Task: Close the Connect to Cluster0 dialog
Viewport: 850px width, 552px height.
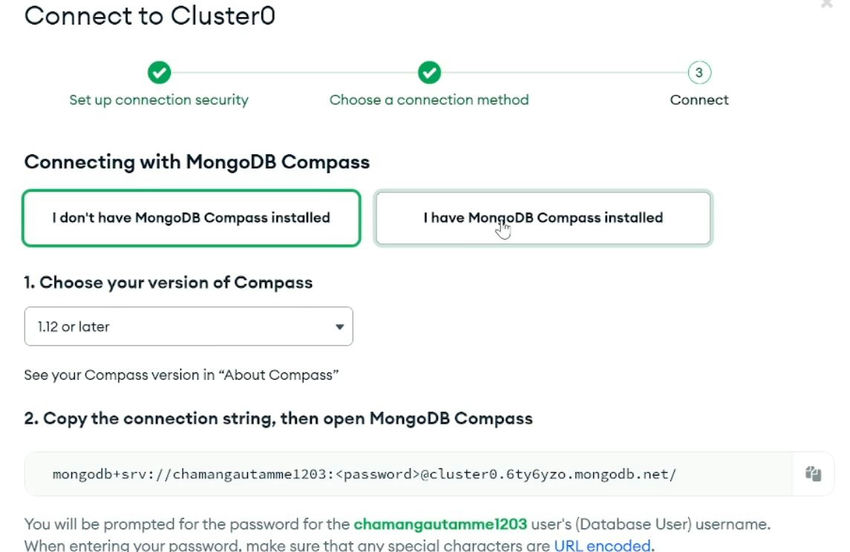Action: pyautogui.click(x=827, y=4)
